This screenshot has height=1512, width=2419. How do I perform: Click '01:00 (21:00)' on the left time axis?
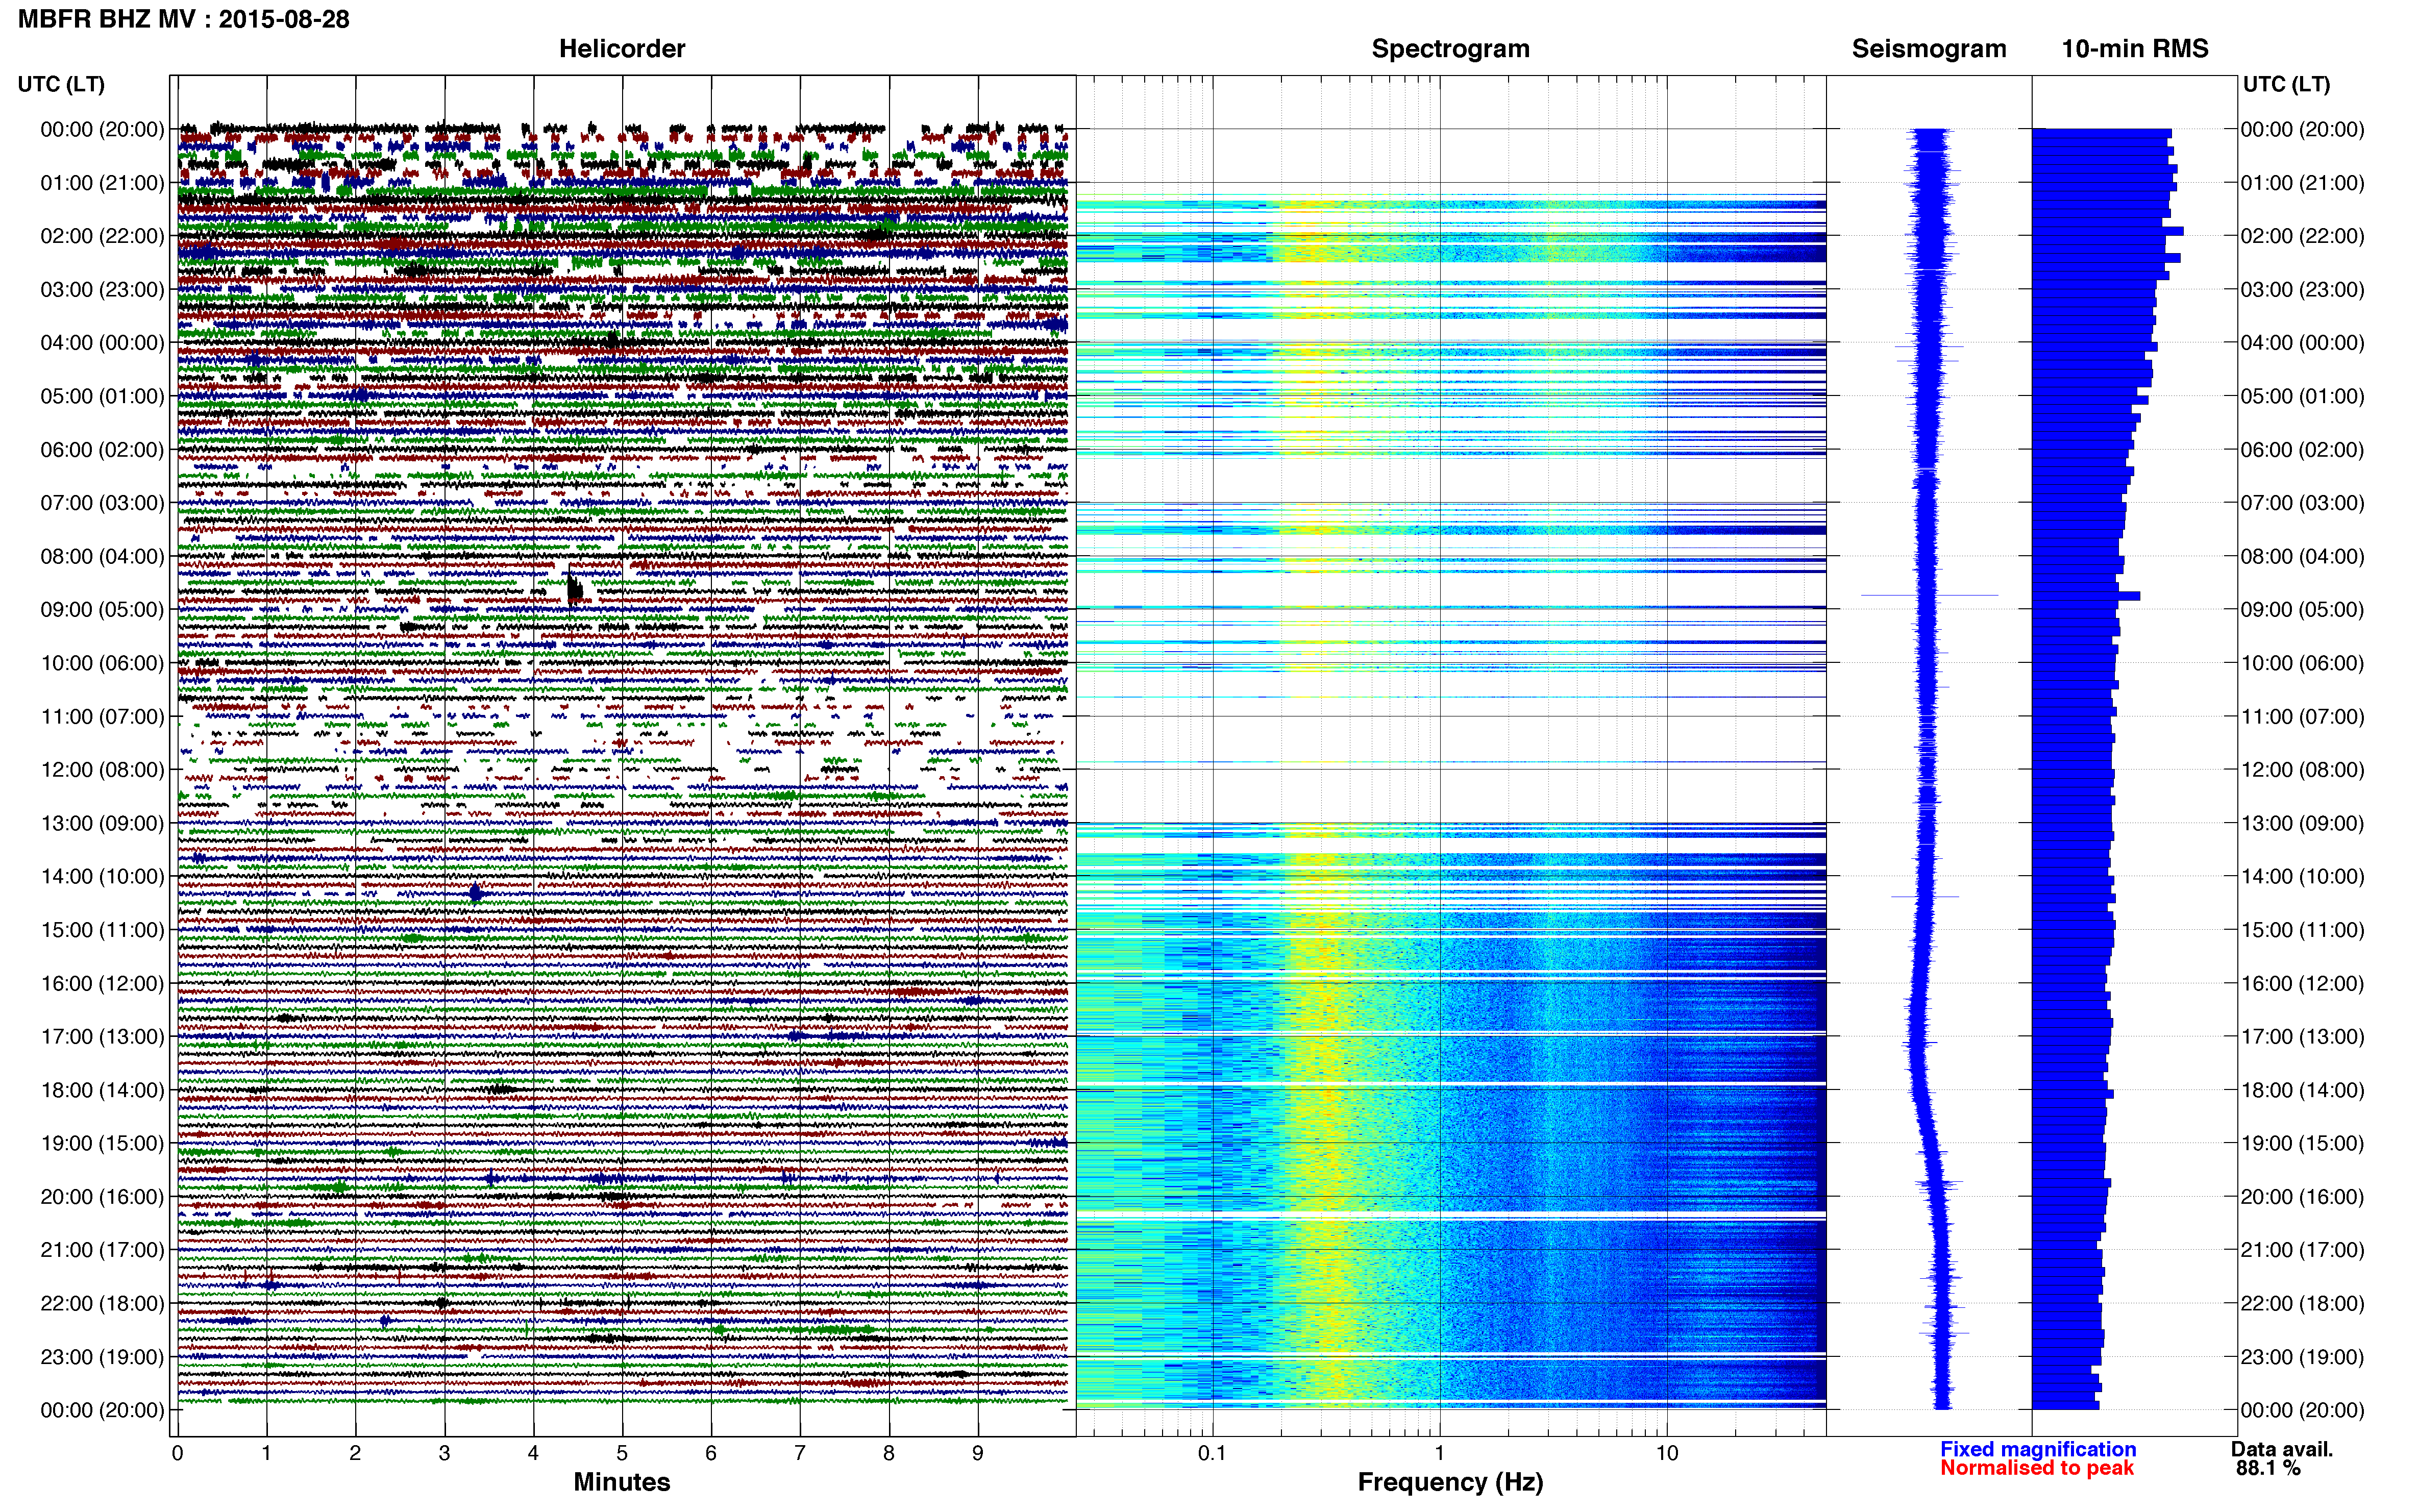[102, 183]
